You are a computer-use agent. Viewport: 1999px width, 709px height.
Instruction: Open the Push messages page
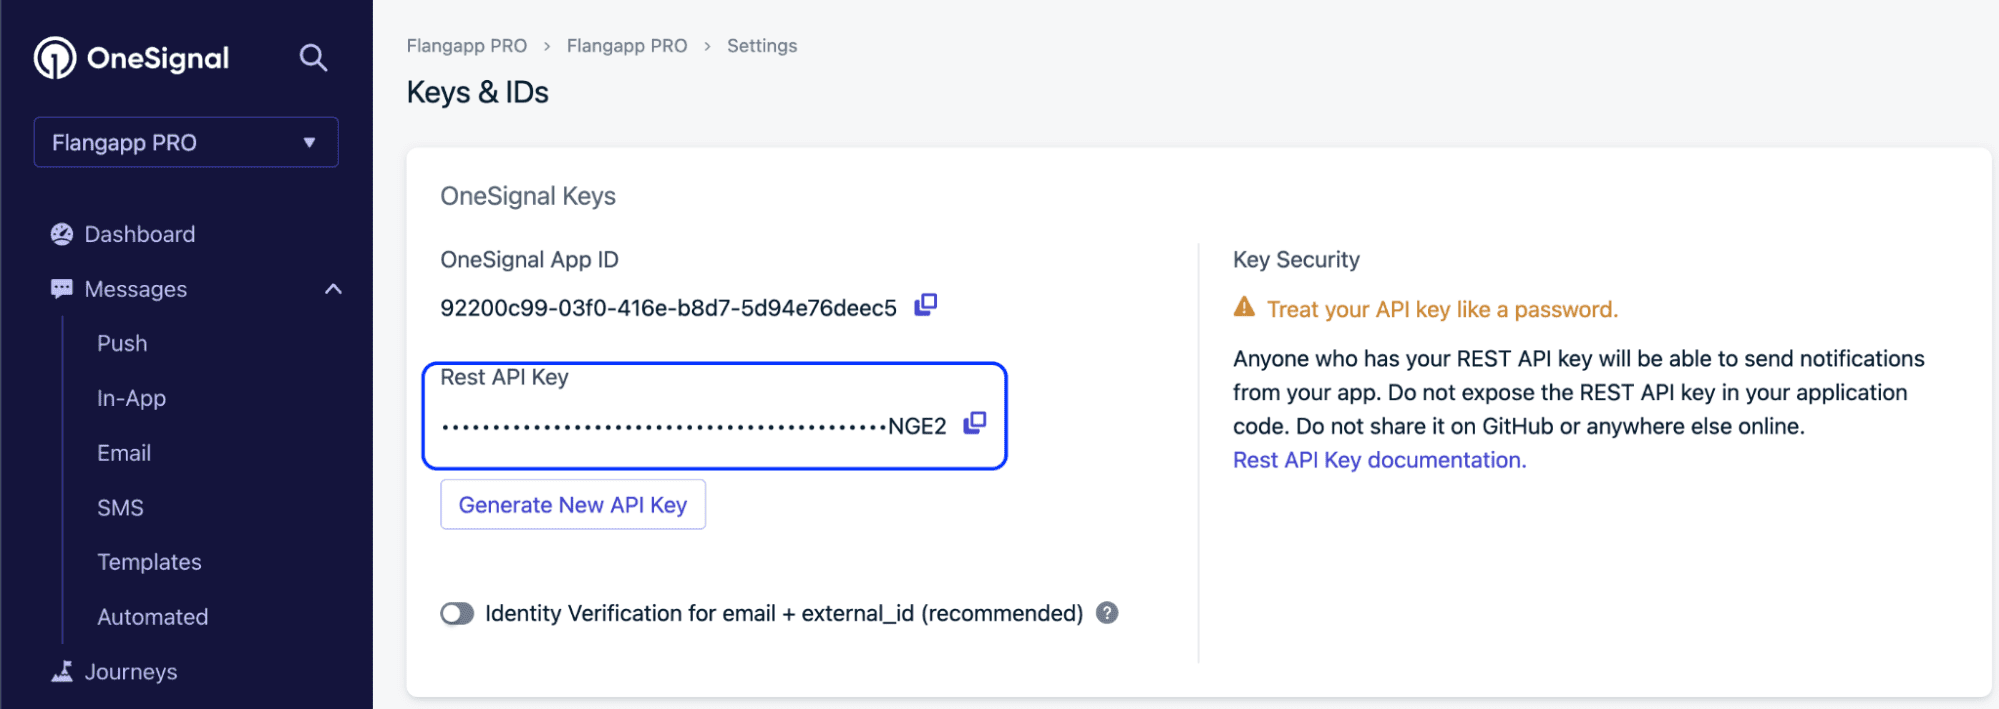point(122,344)
